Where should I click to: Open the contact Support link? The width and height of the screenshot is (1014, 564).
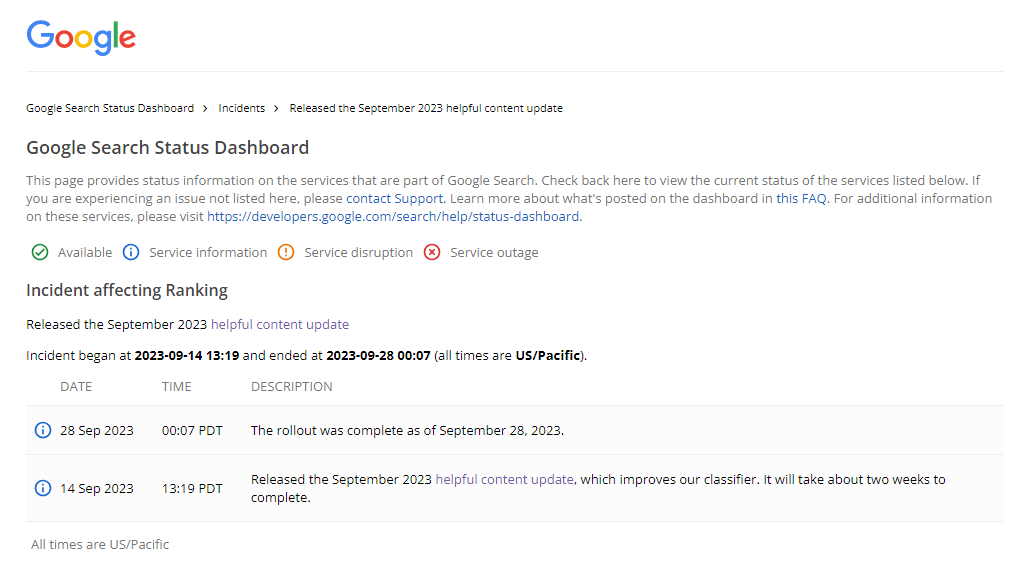394,199
